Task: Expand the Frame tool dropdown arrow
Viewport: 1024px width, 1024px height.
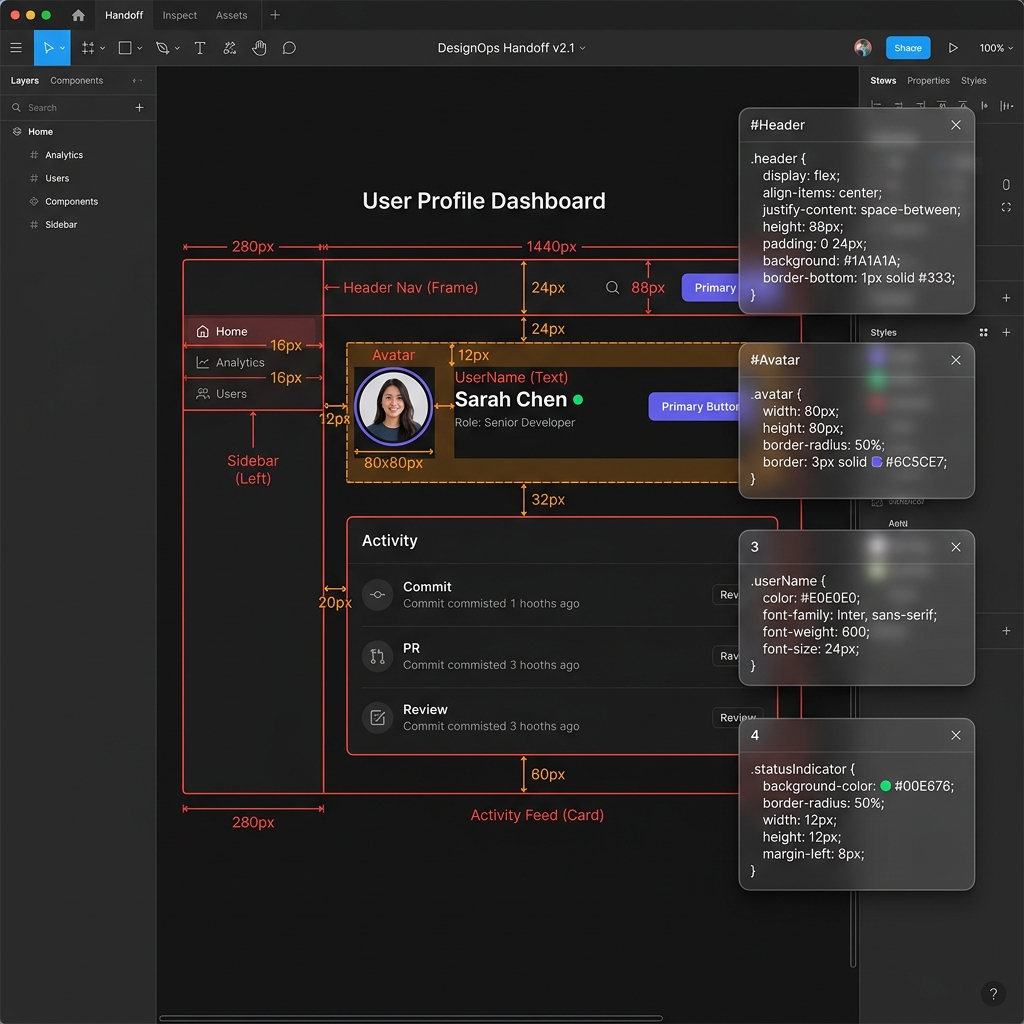Action: 103,48
